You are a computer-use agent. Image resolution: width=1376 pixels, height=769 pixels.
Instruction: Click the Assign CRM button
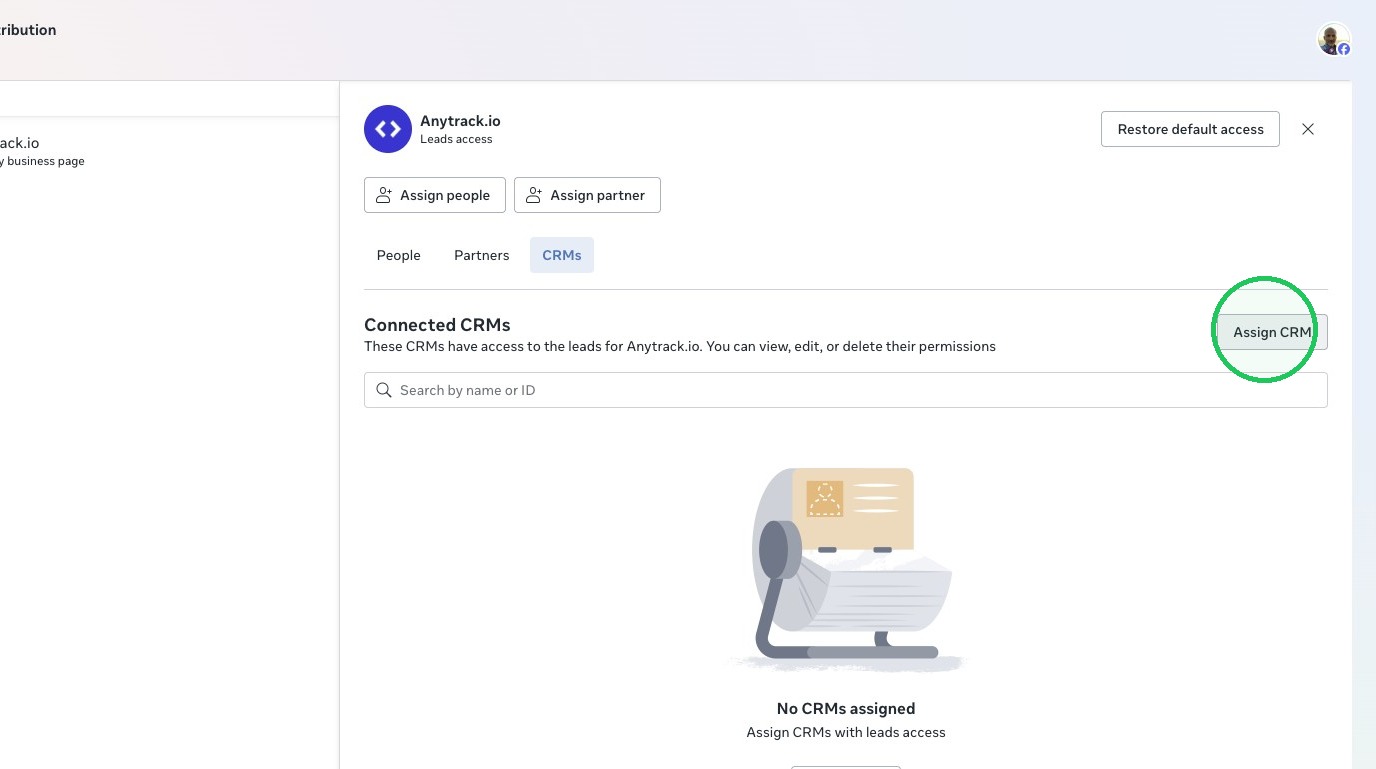[x=1272, y=332]
